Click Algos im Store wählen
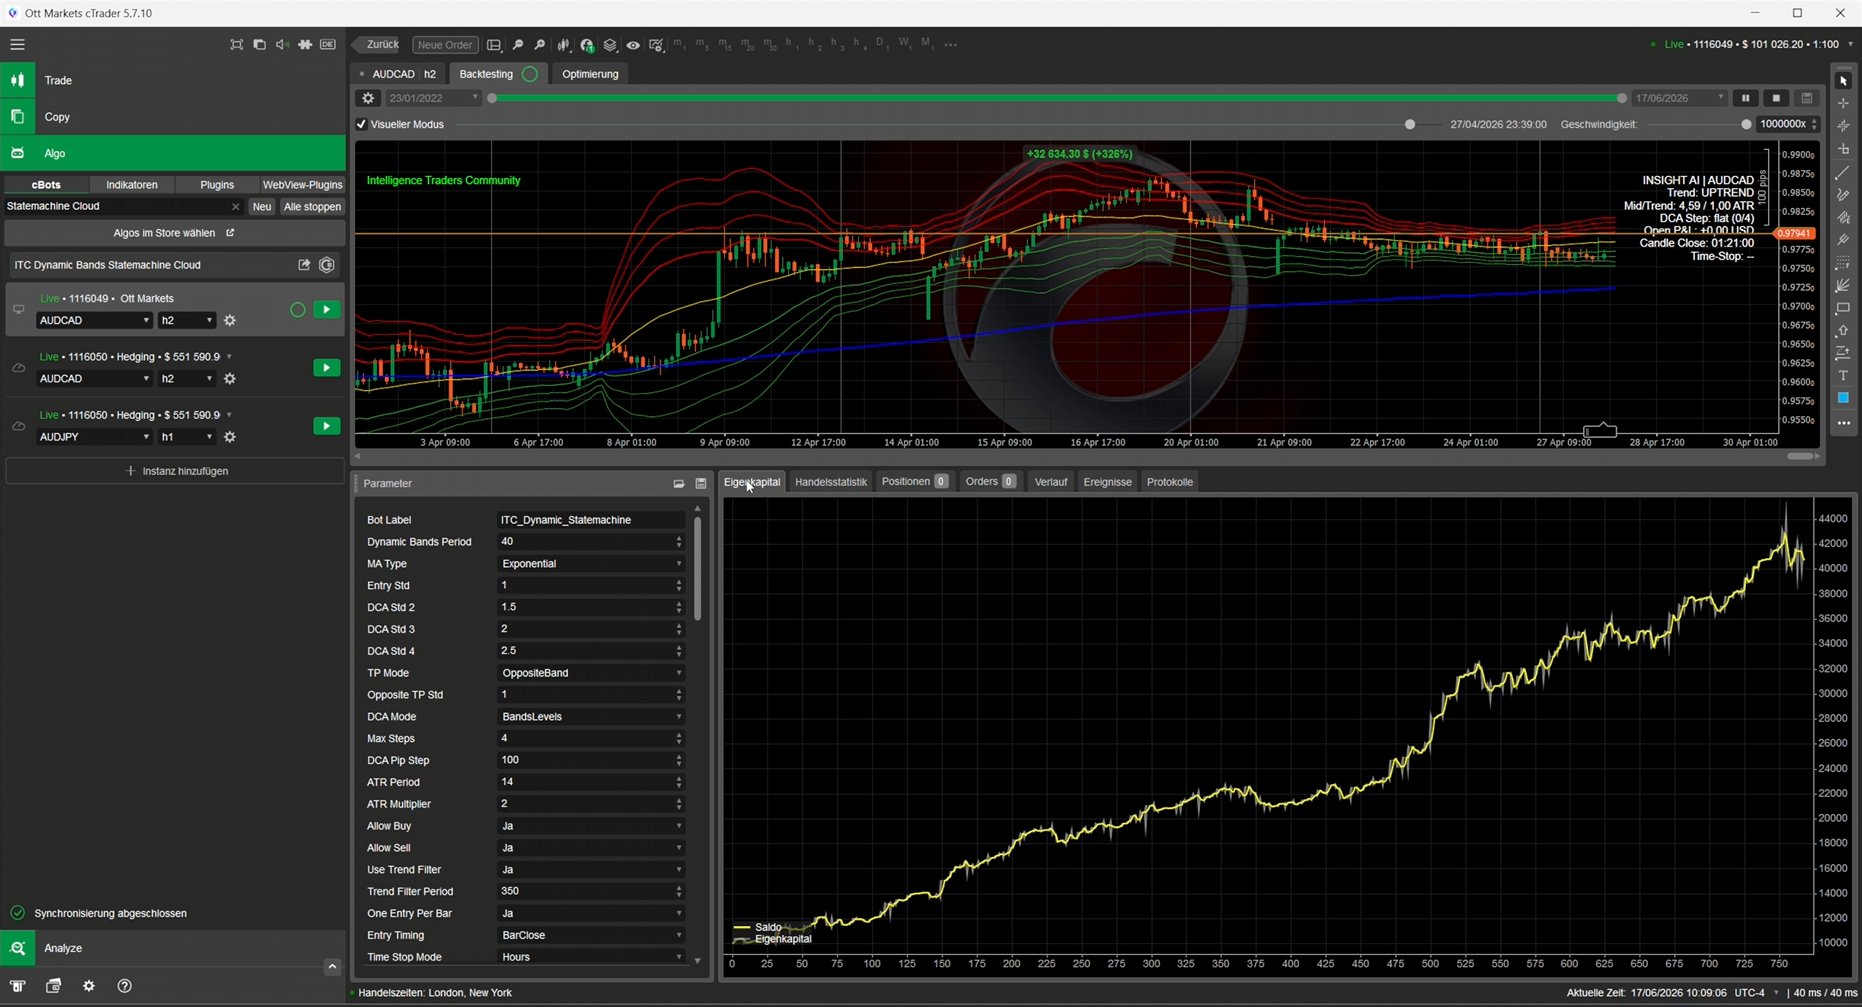The height and width of the screenshot is (1007, 1862). pos(174,233)
